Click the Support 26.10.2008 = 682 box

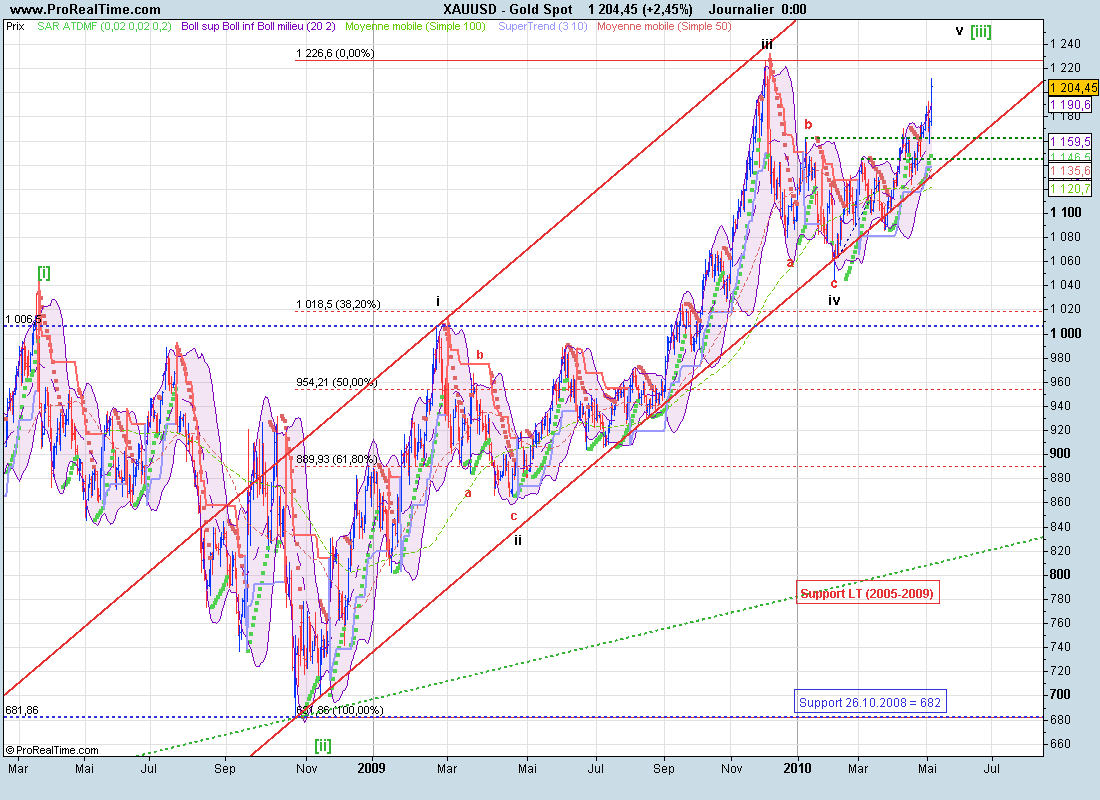(x=870, y=702)
